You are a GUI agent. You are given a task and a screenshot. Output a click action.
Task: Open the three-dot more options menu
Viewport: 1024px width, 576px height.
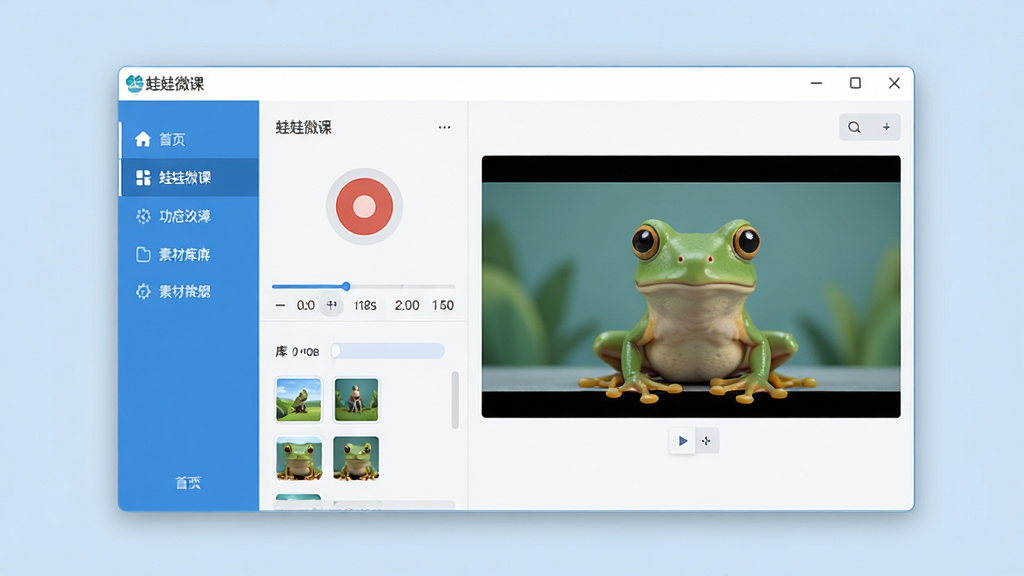click(444, 127)
